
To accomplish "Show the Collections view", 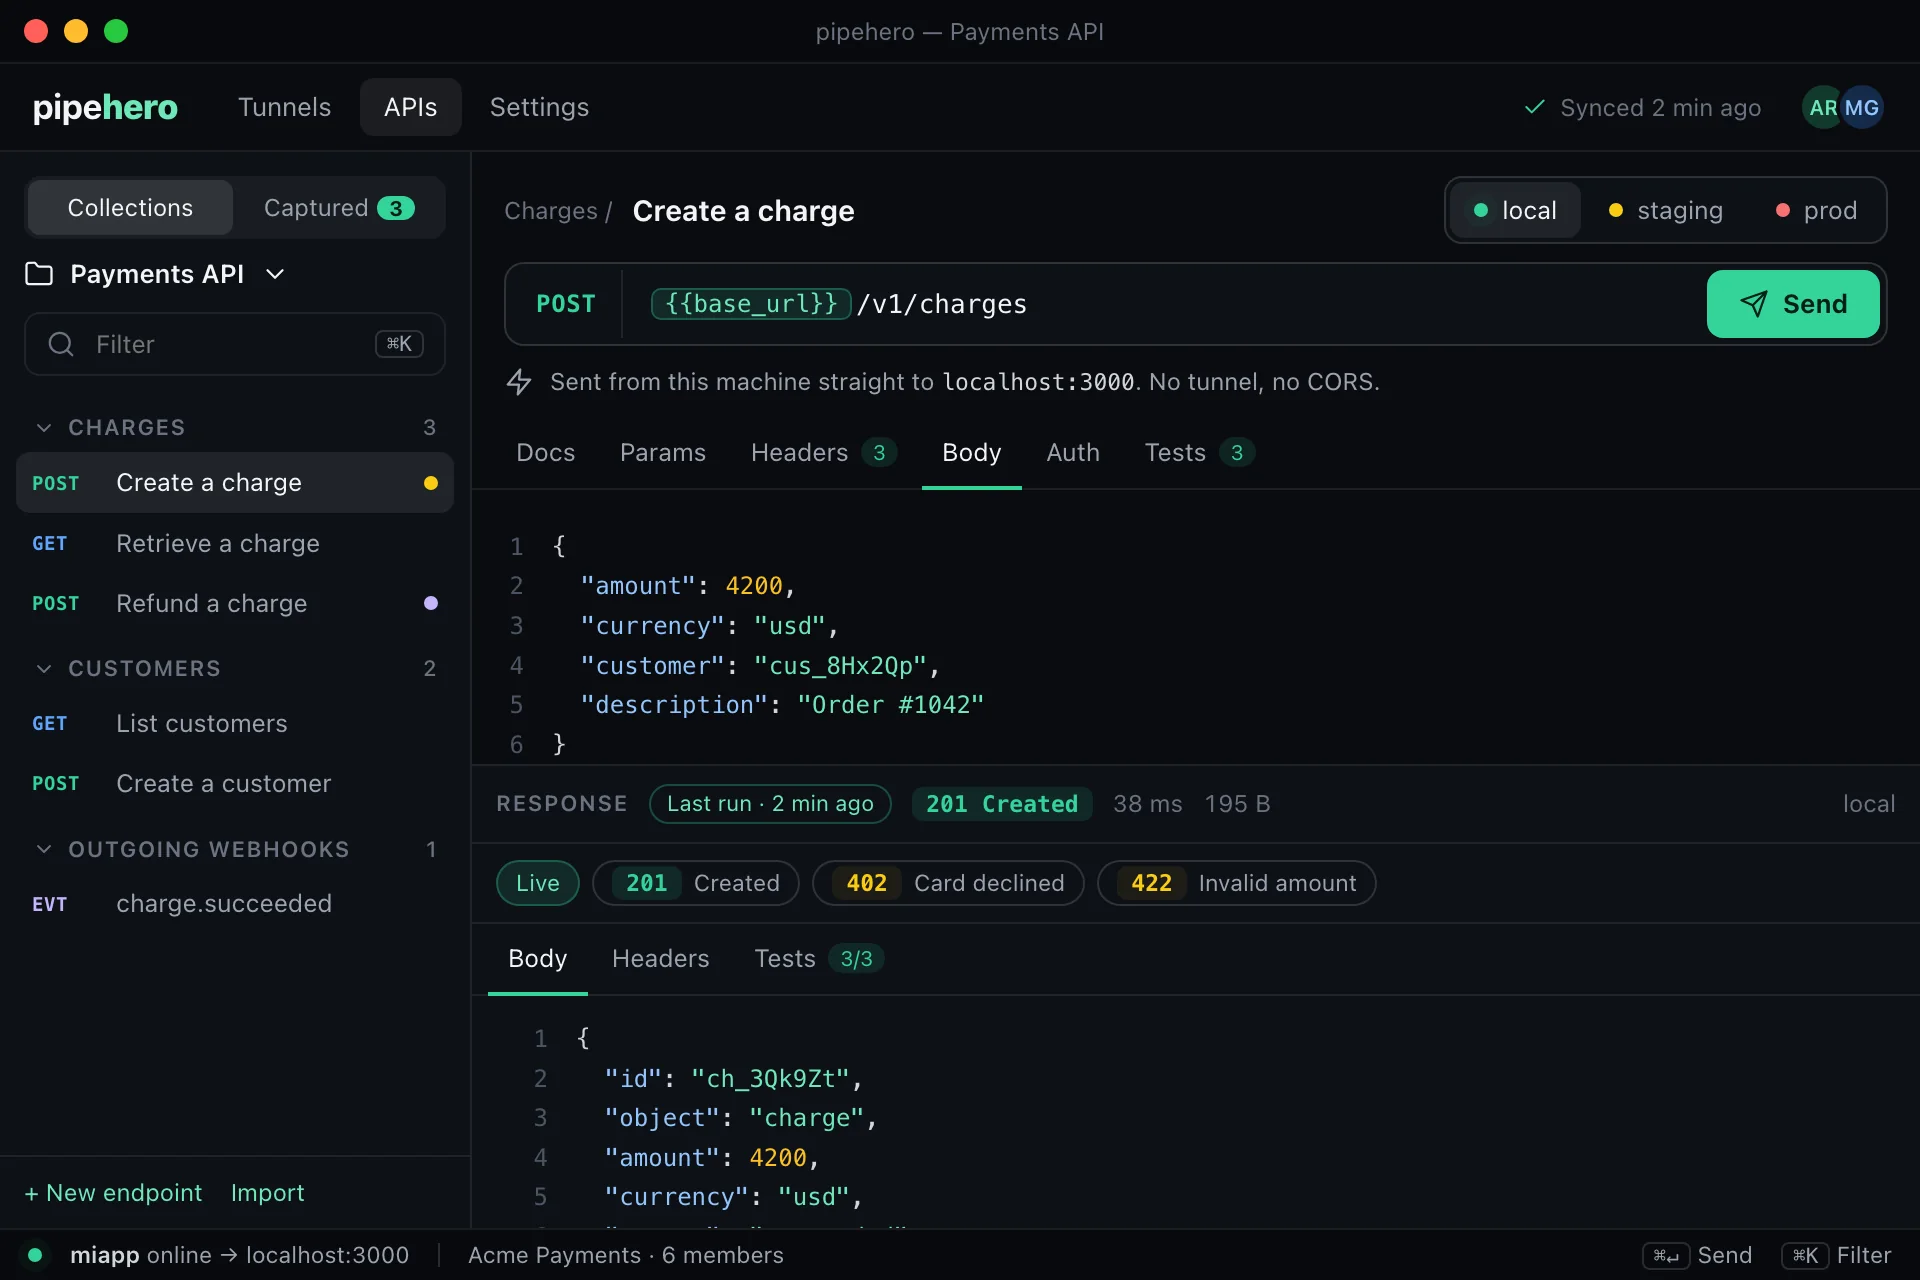I will click(x=130, y=208).
